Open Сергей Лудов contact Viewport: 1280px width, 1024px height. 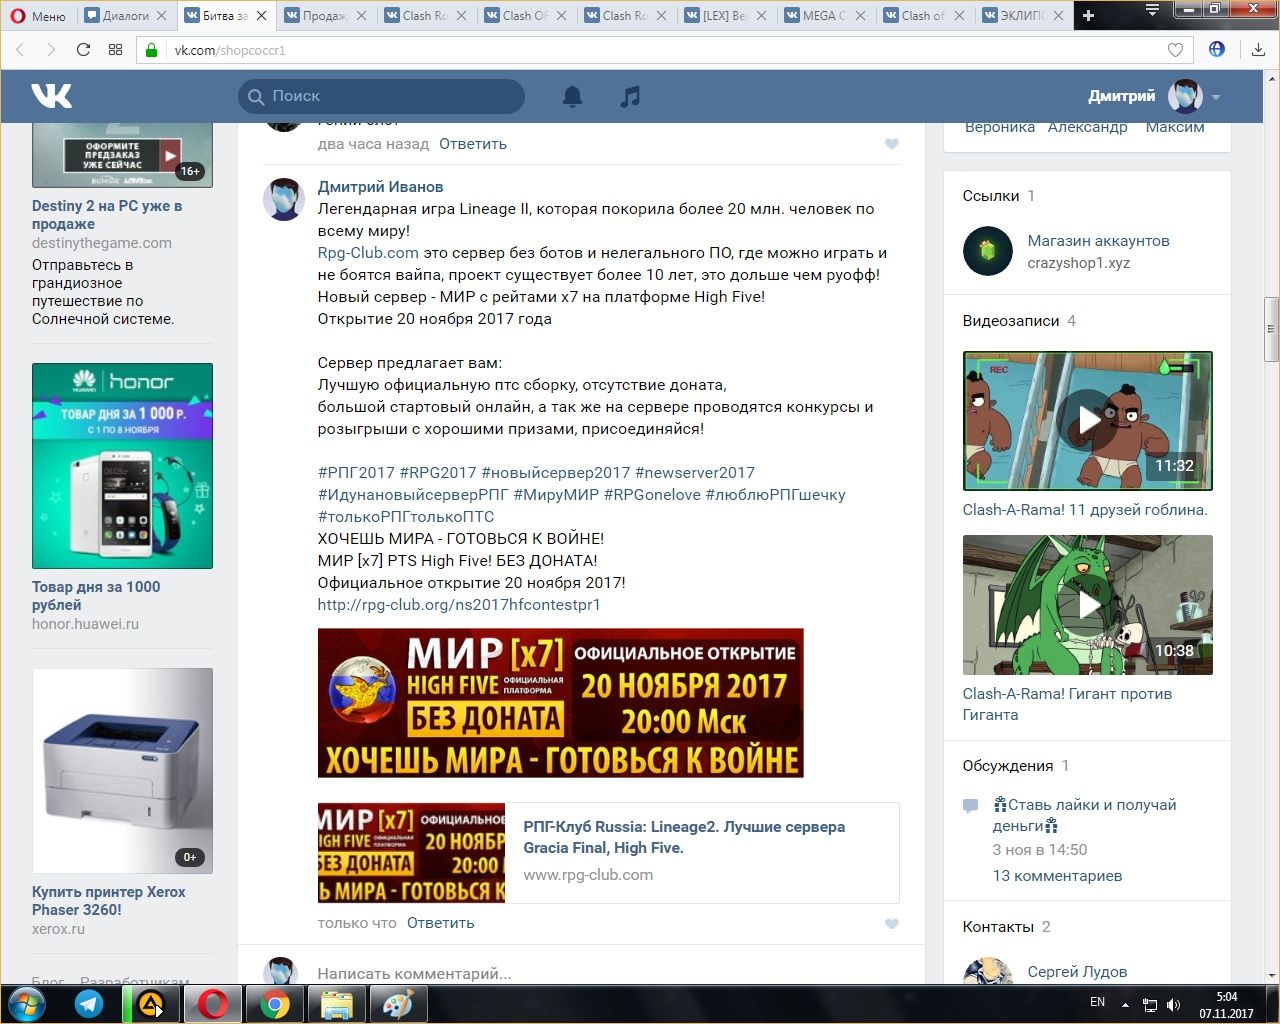tap(1077, 972)
